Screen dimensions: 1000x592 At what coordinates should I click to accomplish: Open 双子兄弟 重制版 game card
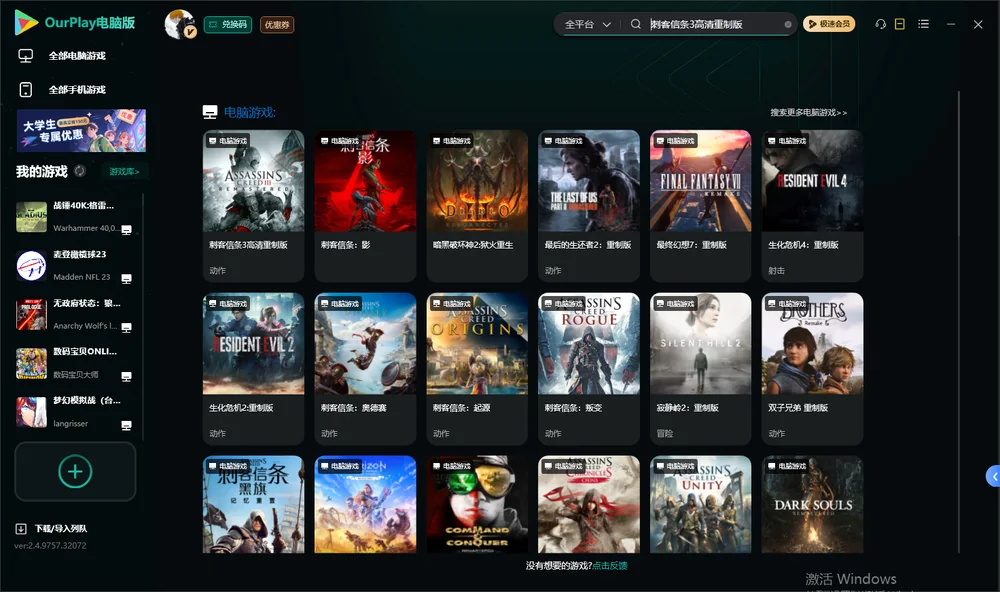pyautogui.click(x=812, y=369)
